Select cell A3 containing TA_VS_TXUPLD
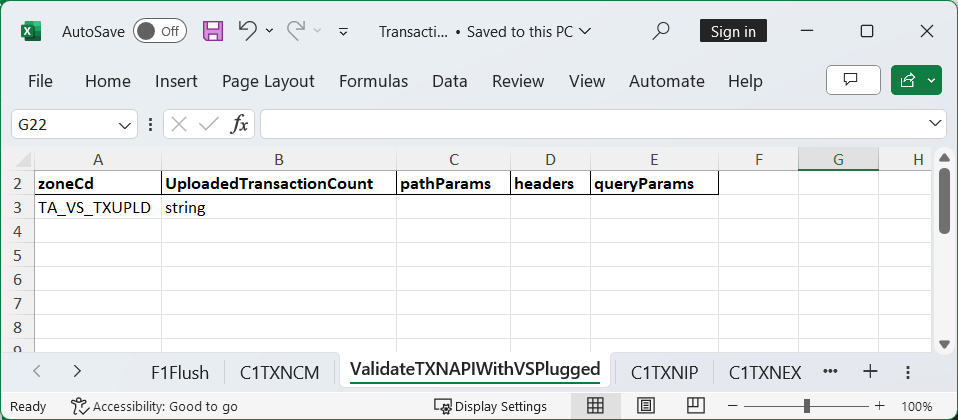The height and width of the screenshot is (420, 958). tap(97, 208)
